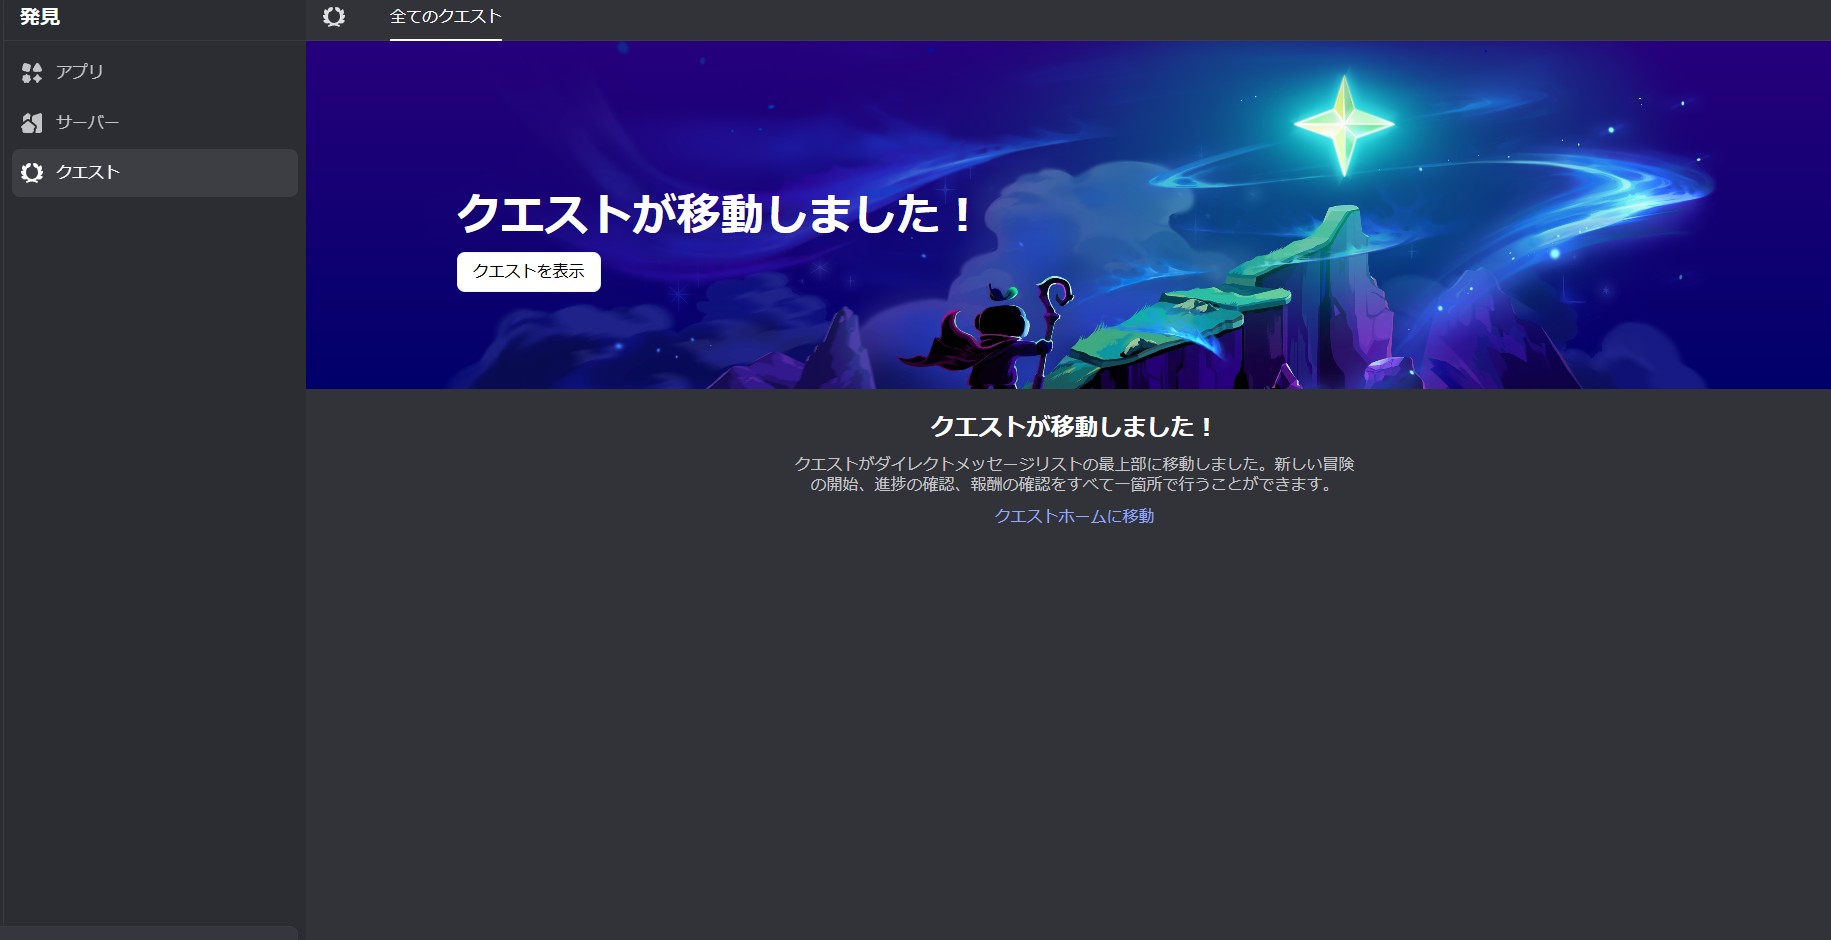Click the サーバー icon in the sidebar
The image size is (1831, 940).
(32, 123)
